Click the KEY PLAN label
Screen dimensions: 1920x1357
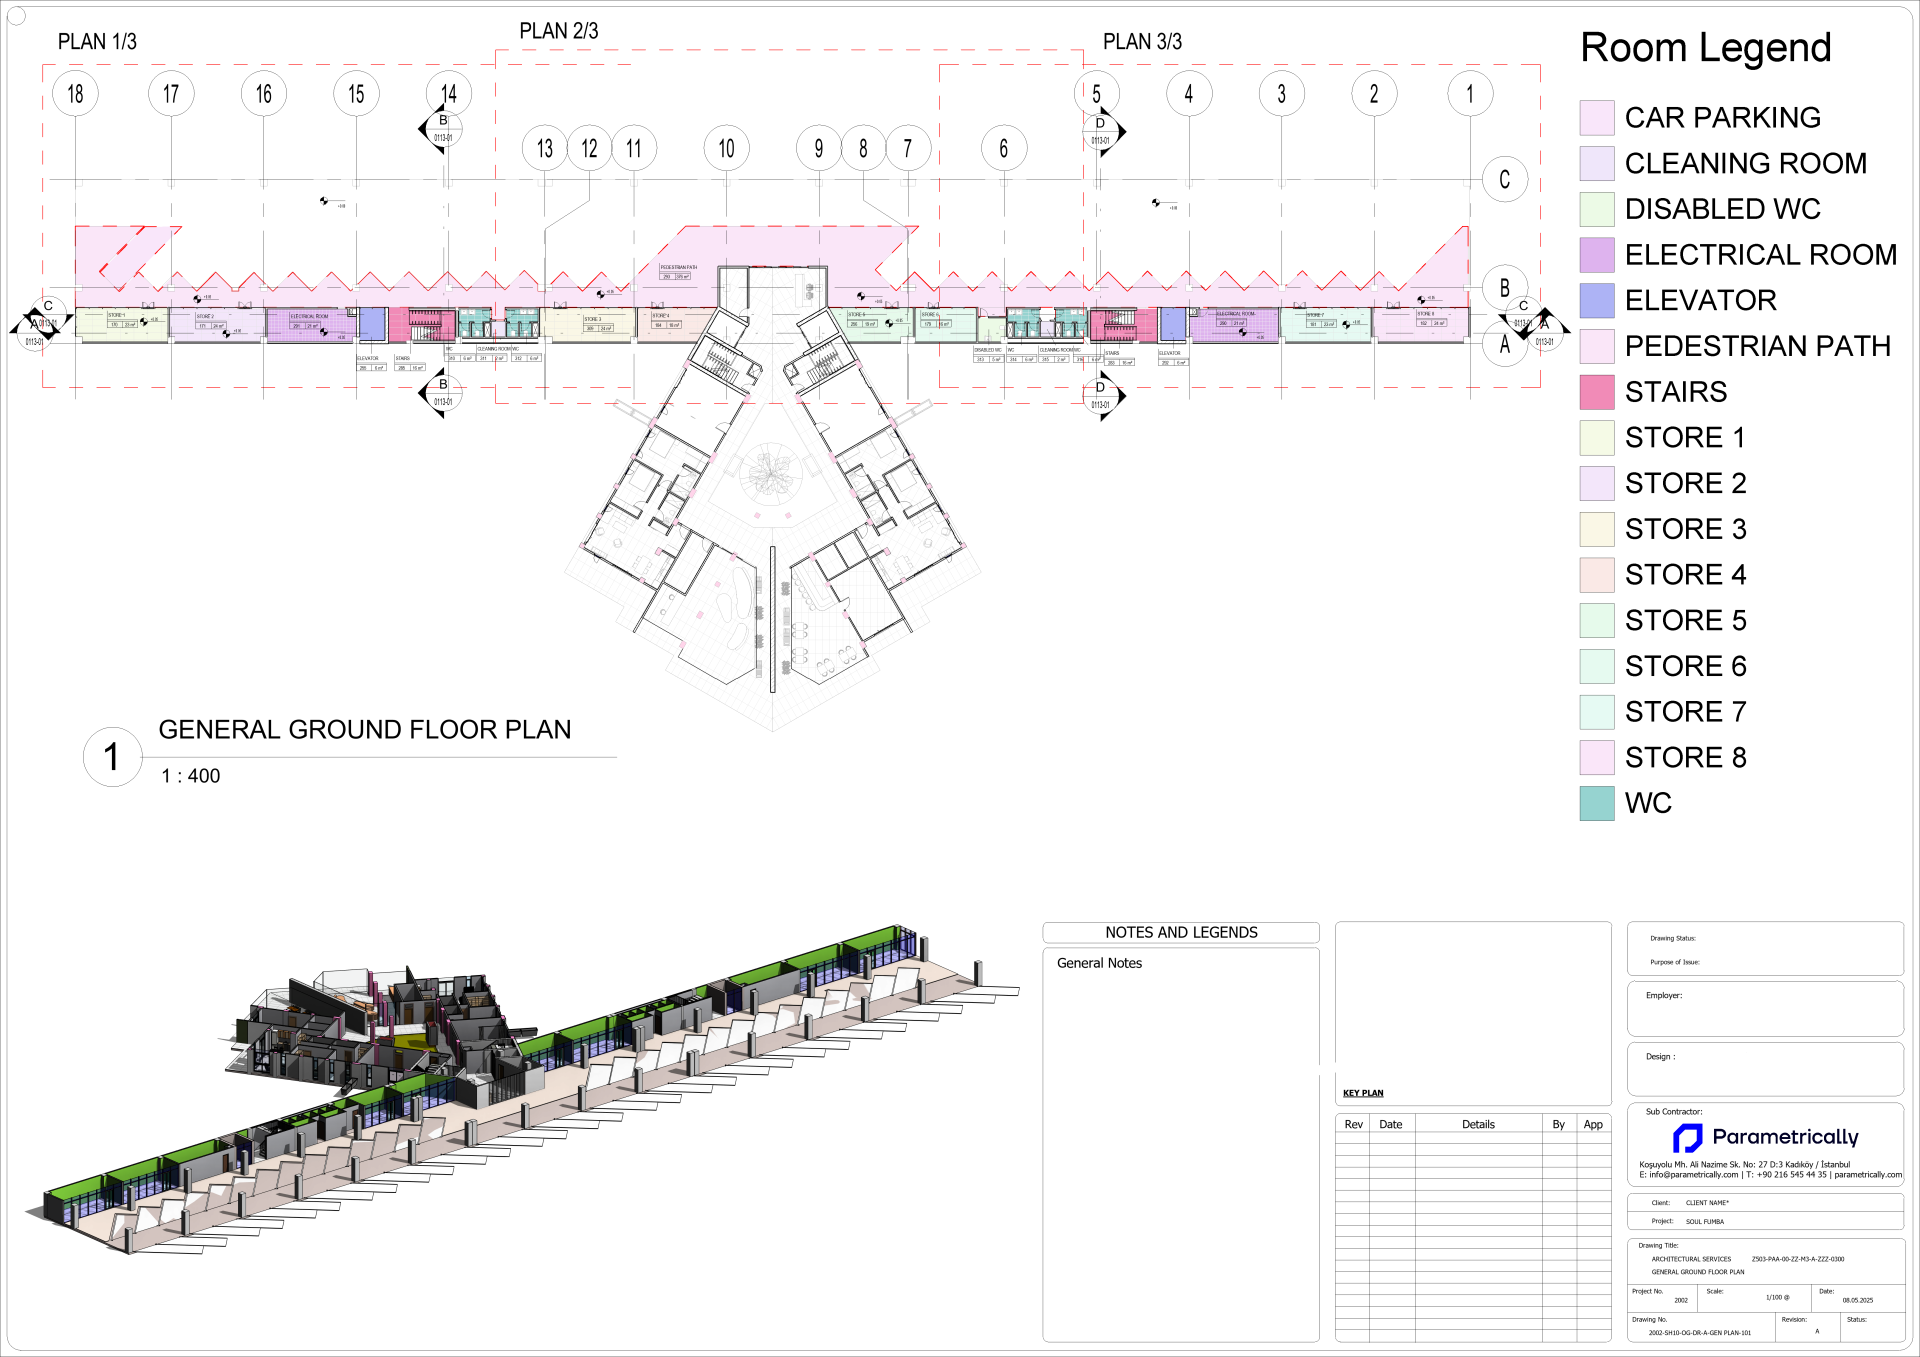pos(1363,1093)
